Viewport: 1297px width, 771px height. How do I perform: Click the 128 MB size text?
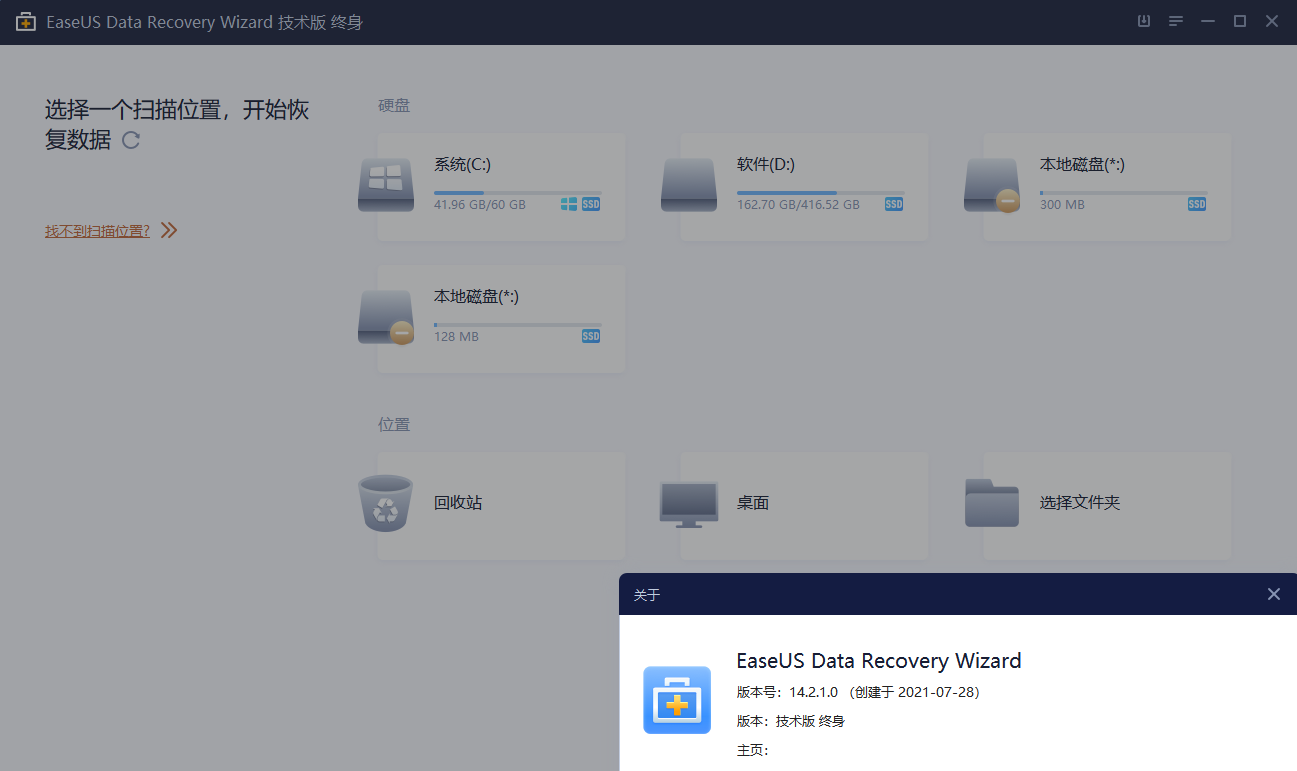tap(456, 337)
